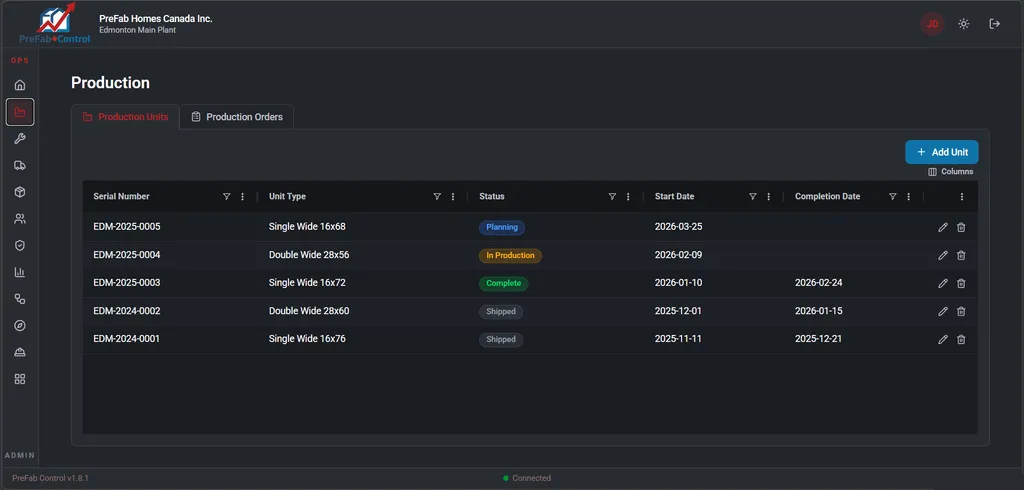Image resolution: width=1024 pixels, height=490 pixels.
Task: Delete unit EDM-2024-0002 with trash icon
Action: click(961, 312)
